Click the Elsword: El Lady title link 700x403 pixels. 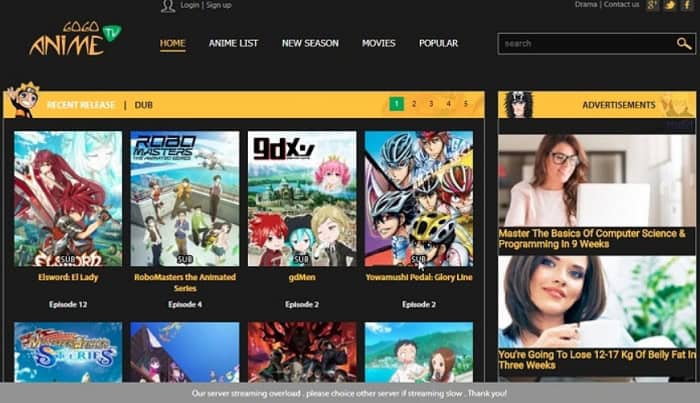point(68,277)
